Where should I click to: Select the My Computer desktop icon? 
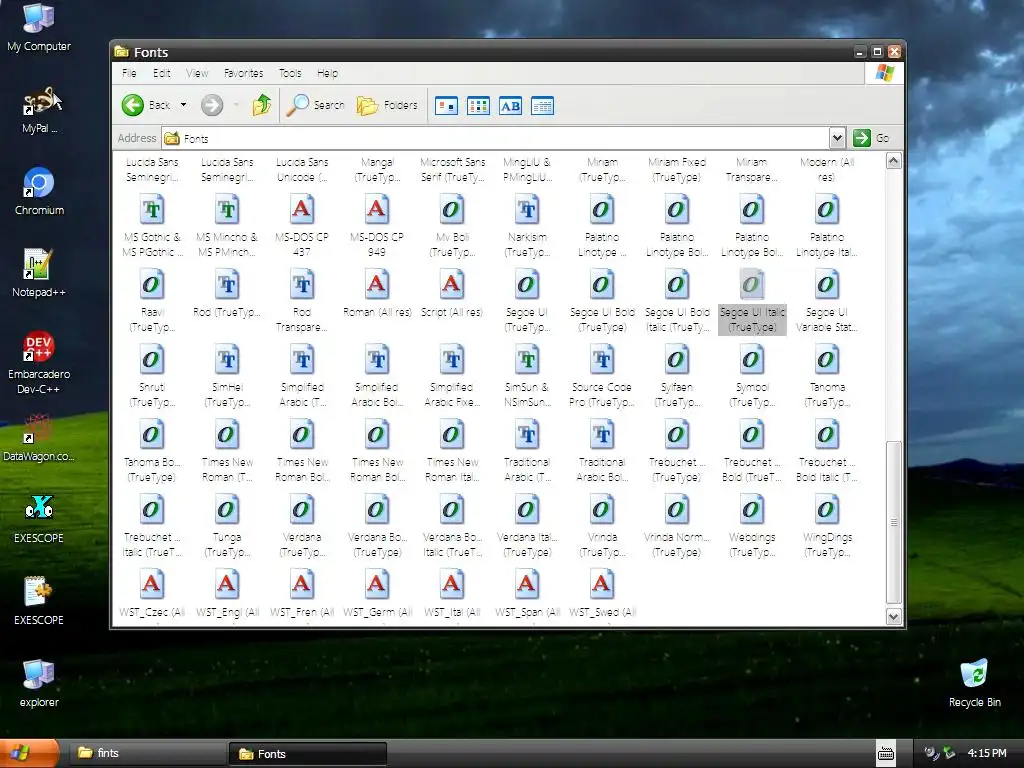tap(39, 28)
